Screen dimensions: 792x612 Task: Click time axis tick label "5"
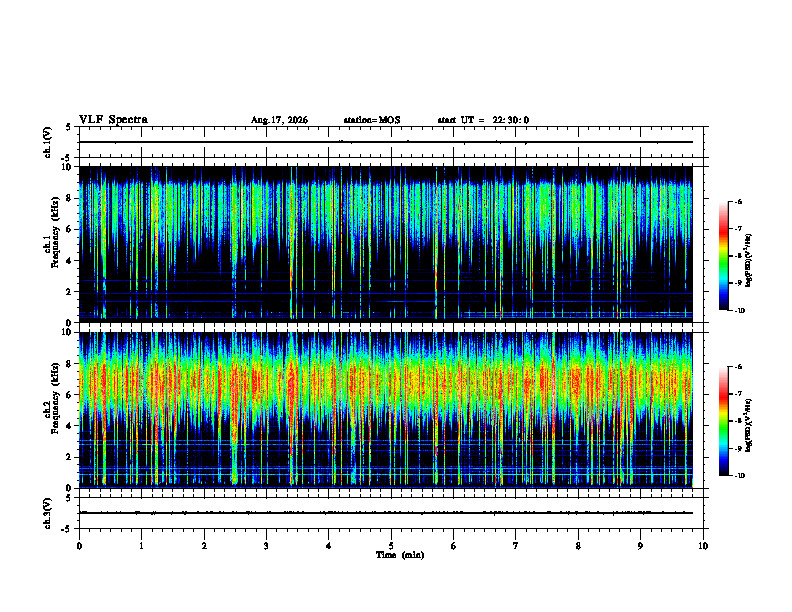391,546
